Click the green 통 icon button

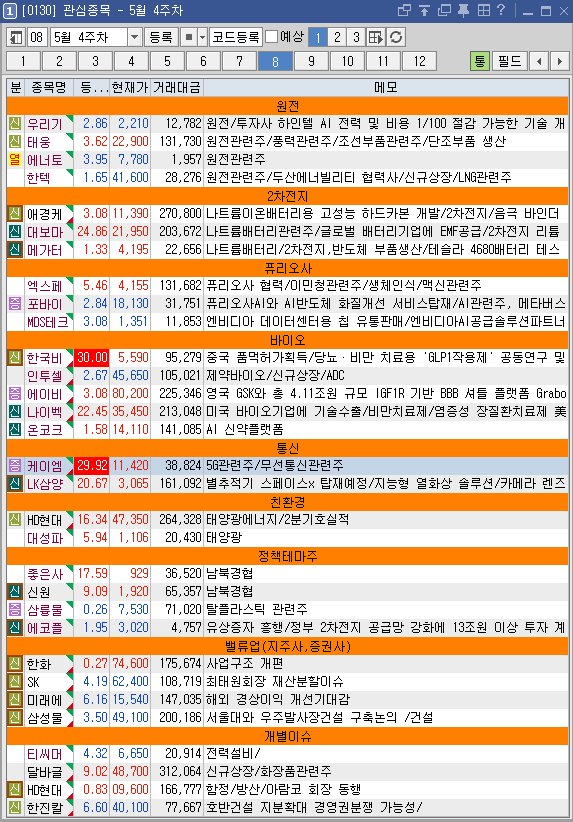[479, 61]
